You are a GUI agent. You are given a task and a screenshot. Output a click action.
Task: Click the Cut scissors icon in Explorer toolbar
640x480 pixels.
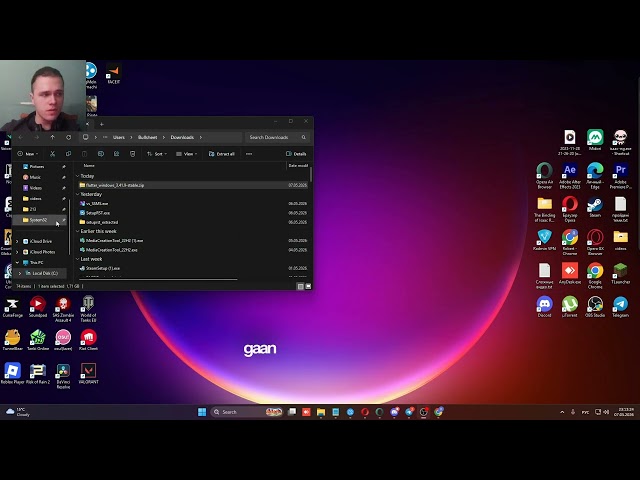pyautogui.click(x=52, y=154)
